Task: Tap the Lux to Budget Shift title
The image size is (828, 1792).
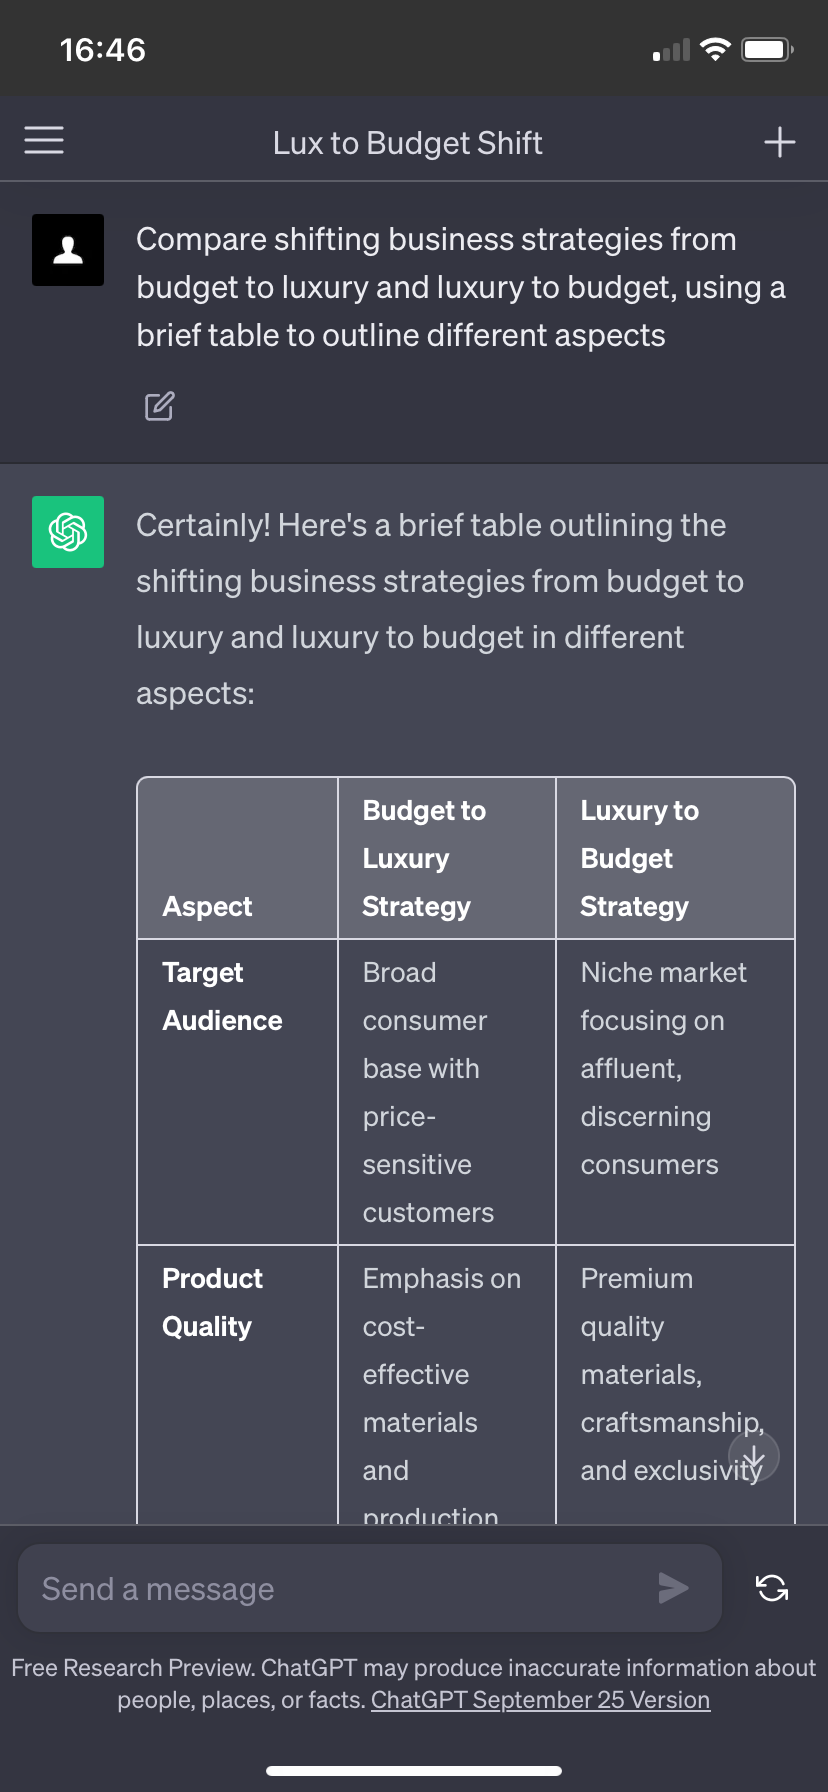Action: (x=408, y=143)
